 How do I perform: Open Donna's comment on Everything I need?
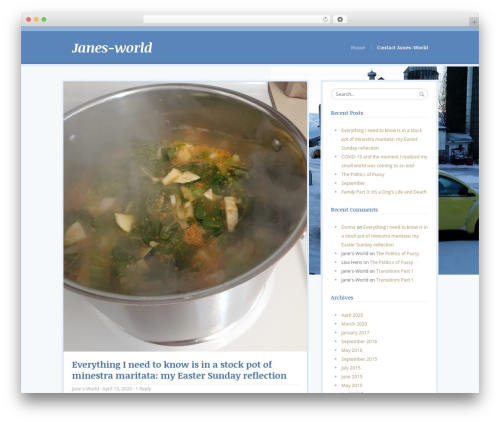tap(384, 236)
